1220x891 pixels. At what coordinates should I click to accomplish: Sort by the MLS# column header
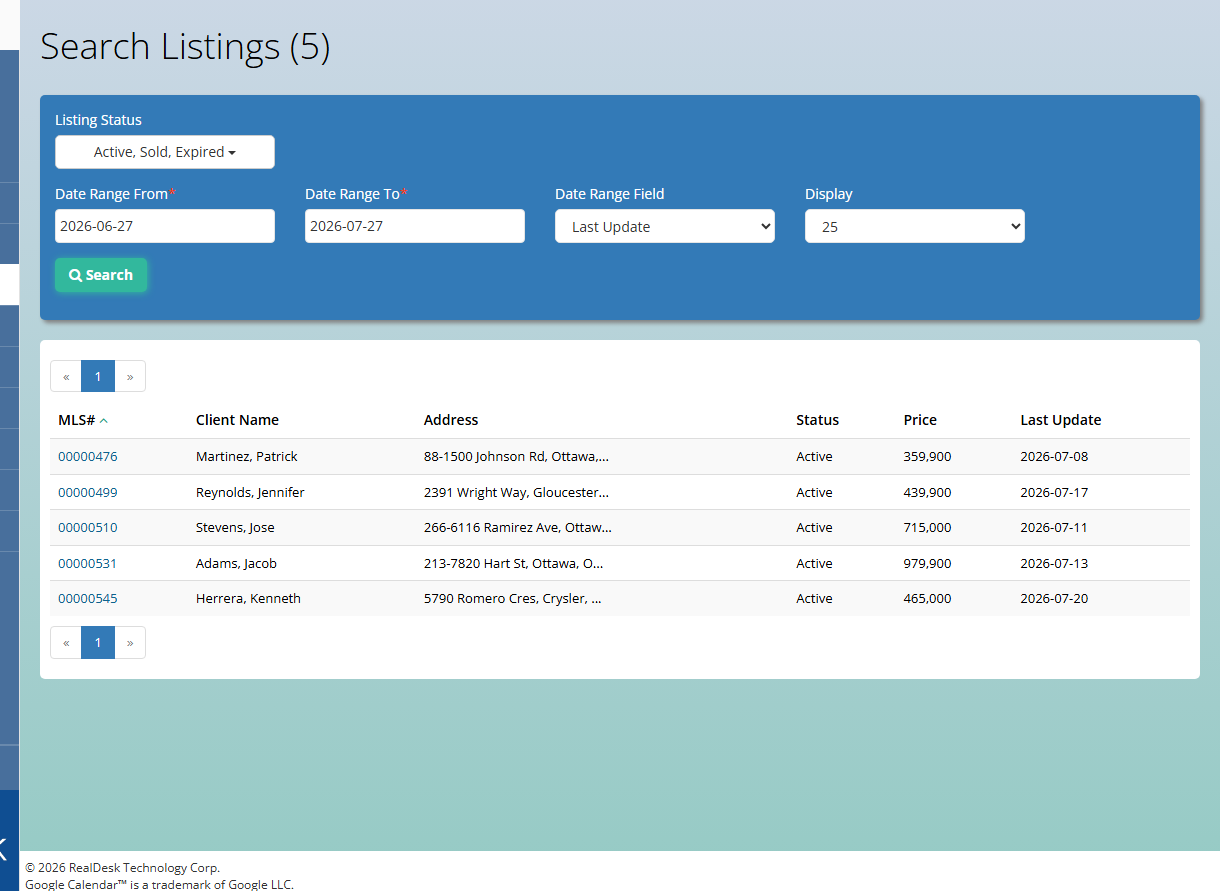click(x=83, y=420)
